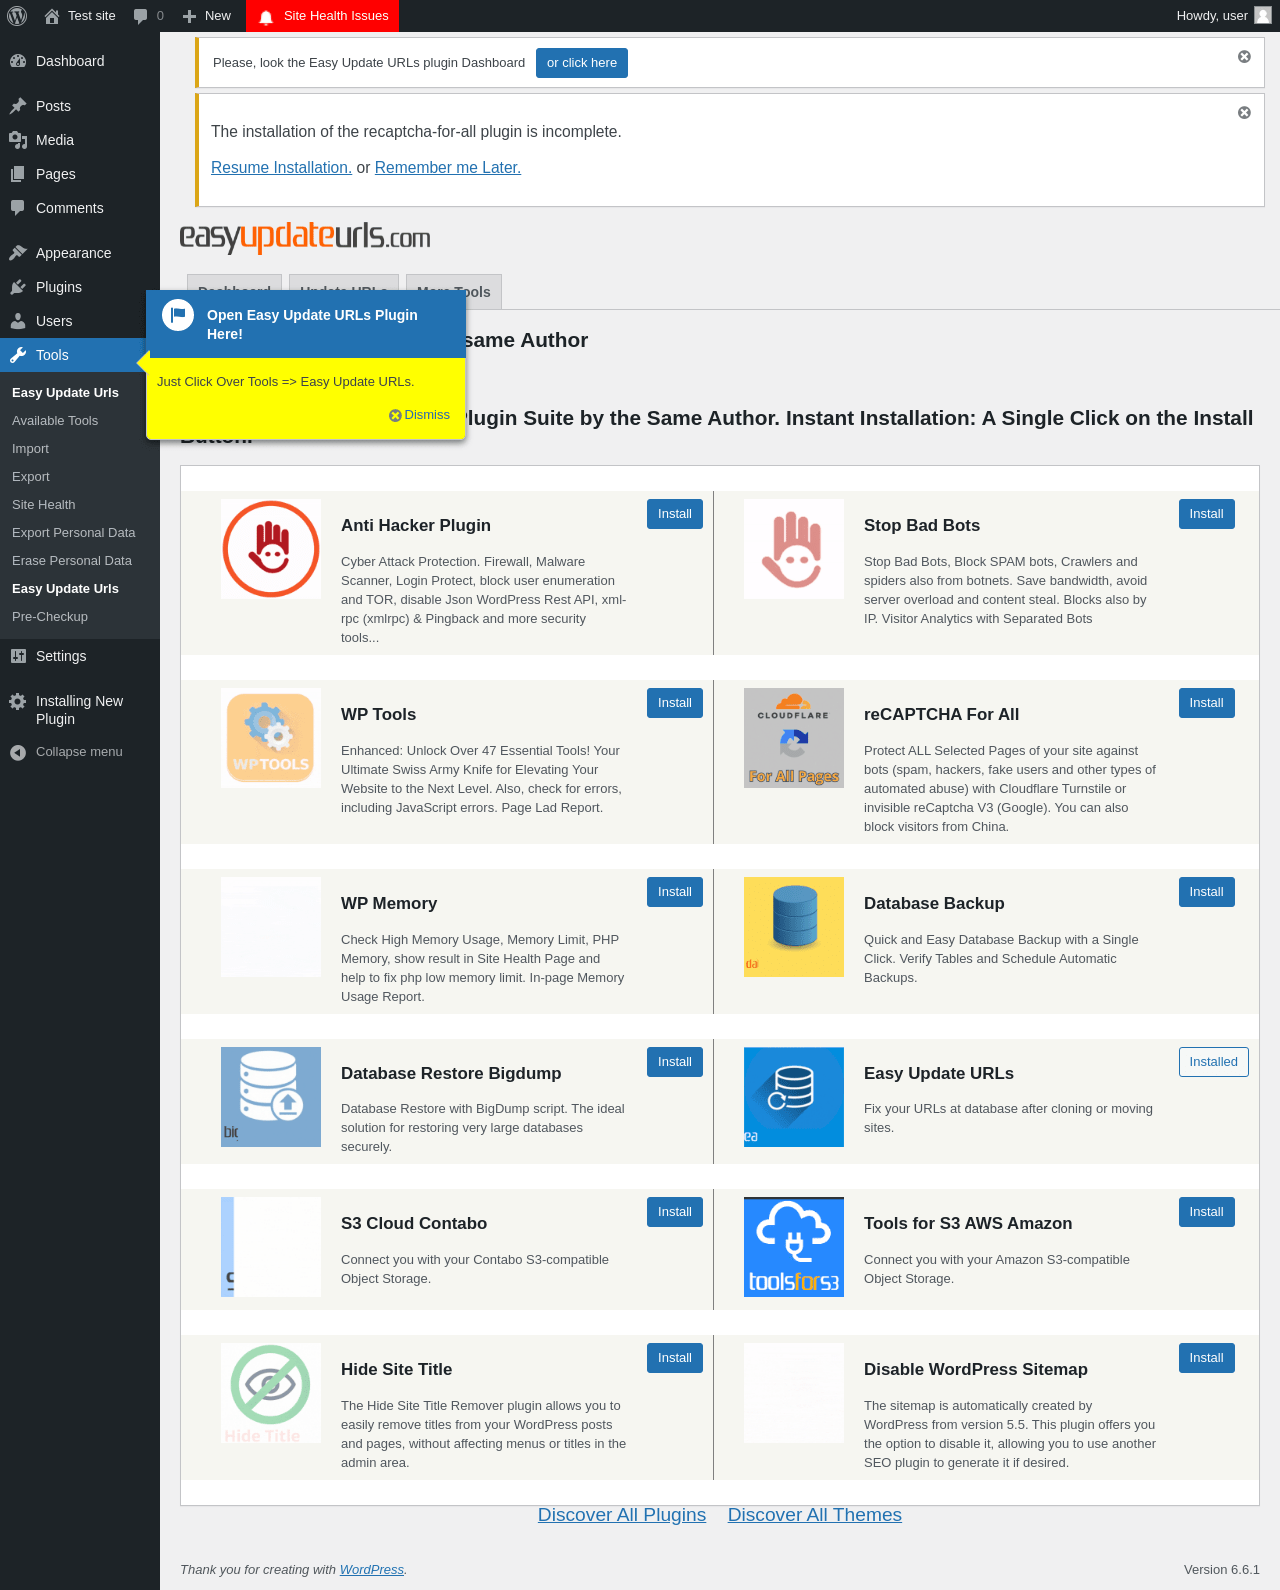Click the New content plus item
This screenshot has width=1280, height=1590.
click(x=207, y=16)
